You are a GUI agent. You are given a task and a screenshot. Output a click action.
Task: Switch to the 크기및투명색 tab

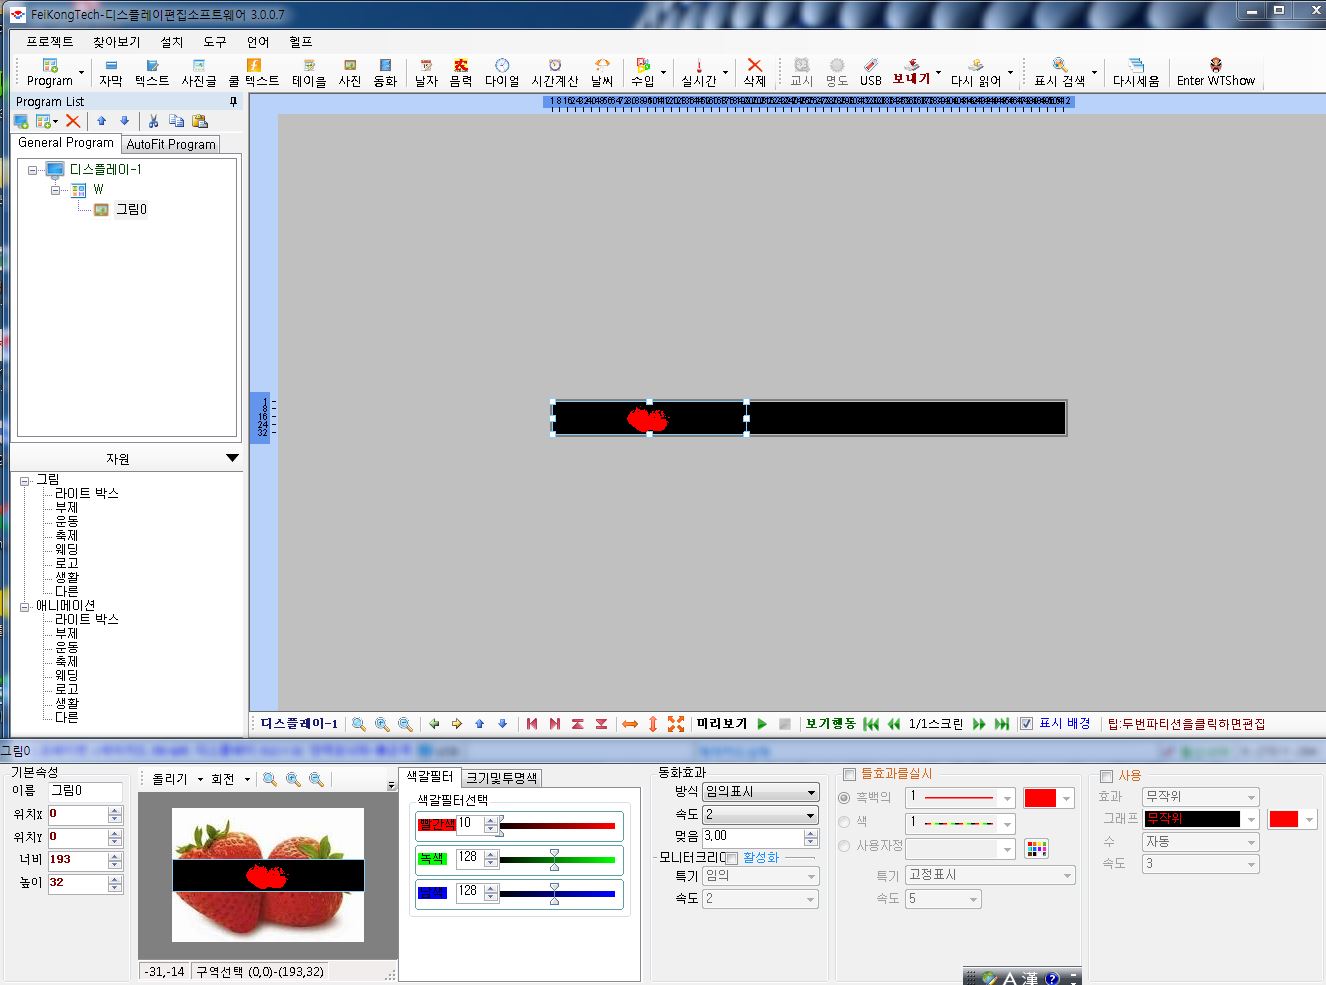coord(501,778)
